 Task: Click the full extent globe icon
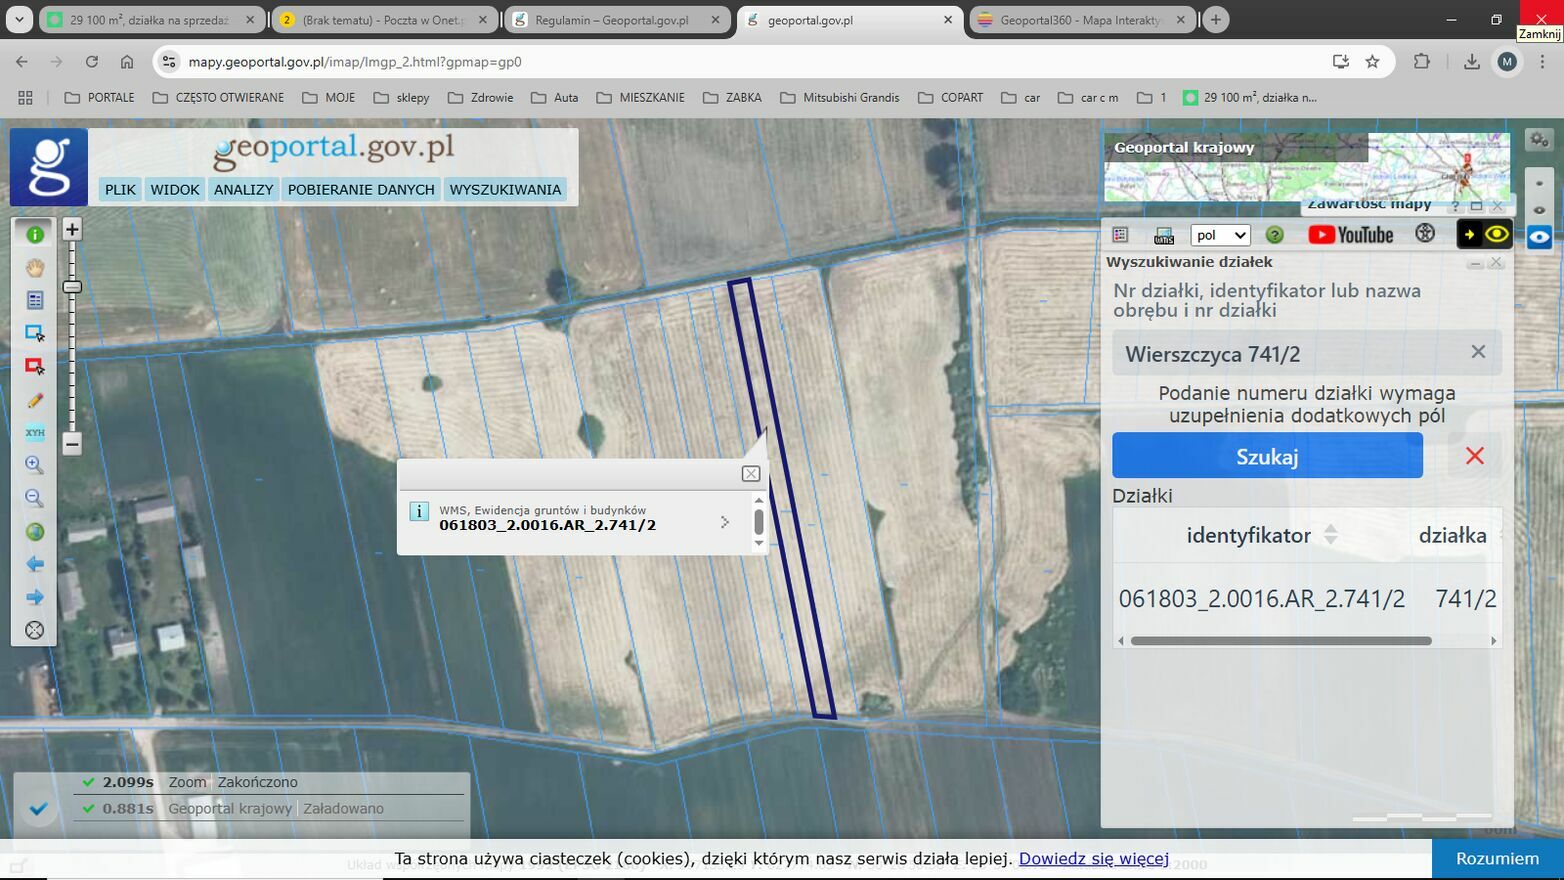coord(35,531)
